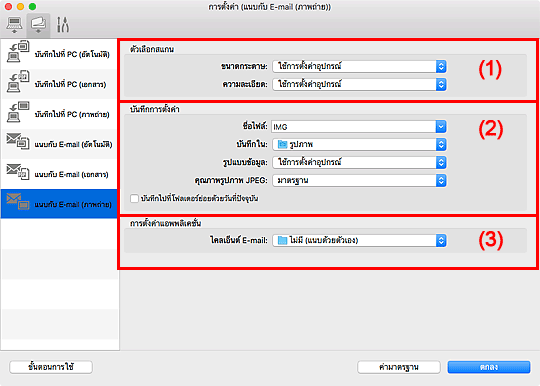The height and width of the screenshot is (386, 540).
Task: Open the รูปแบบข้อมูล data format dropdown
Action: 359,162
